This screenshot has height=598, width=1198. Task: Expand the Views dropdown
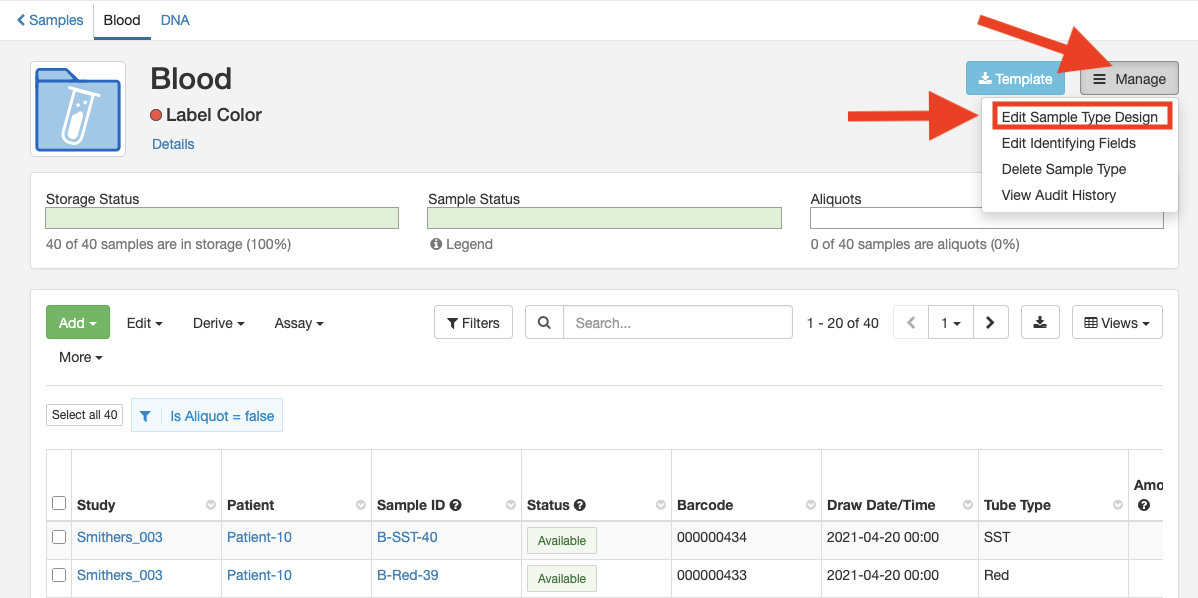pos(1117,323)
